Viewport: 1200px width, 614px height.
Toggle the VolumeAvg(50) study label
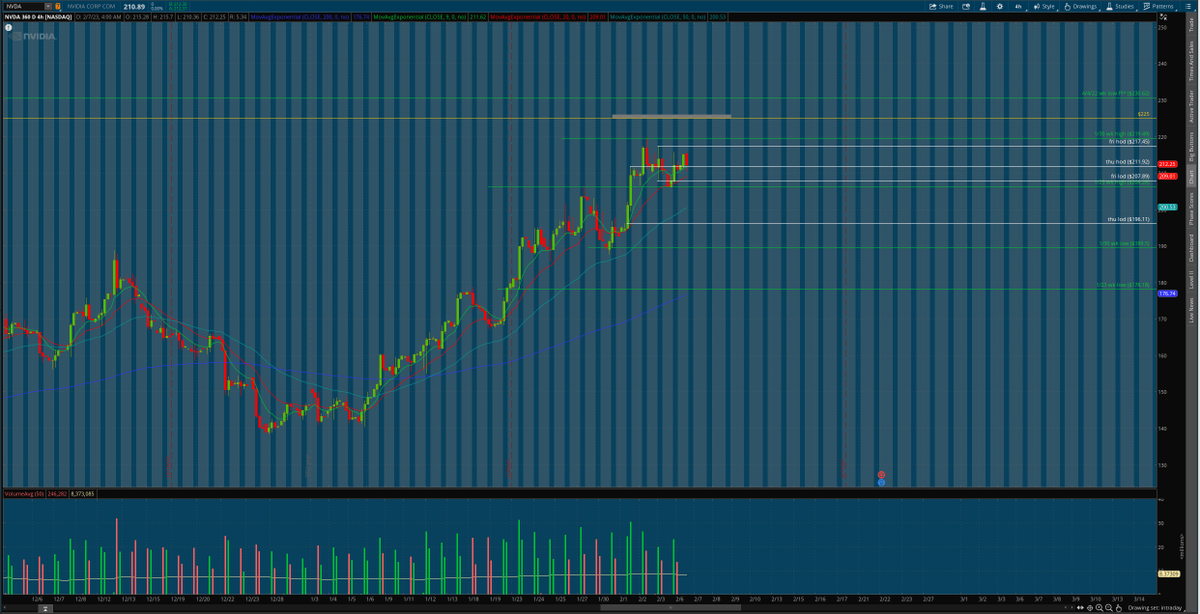click(x=25, y=493)
